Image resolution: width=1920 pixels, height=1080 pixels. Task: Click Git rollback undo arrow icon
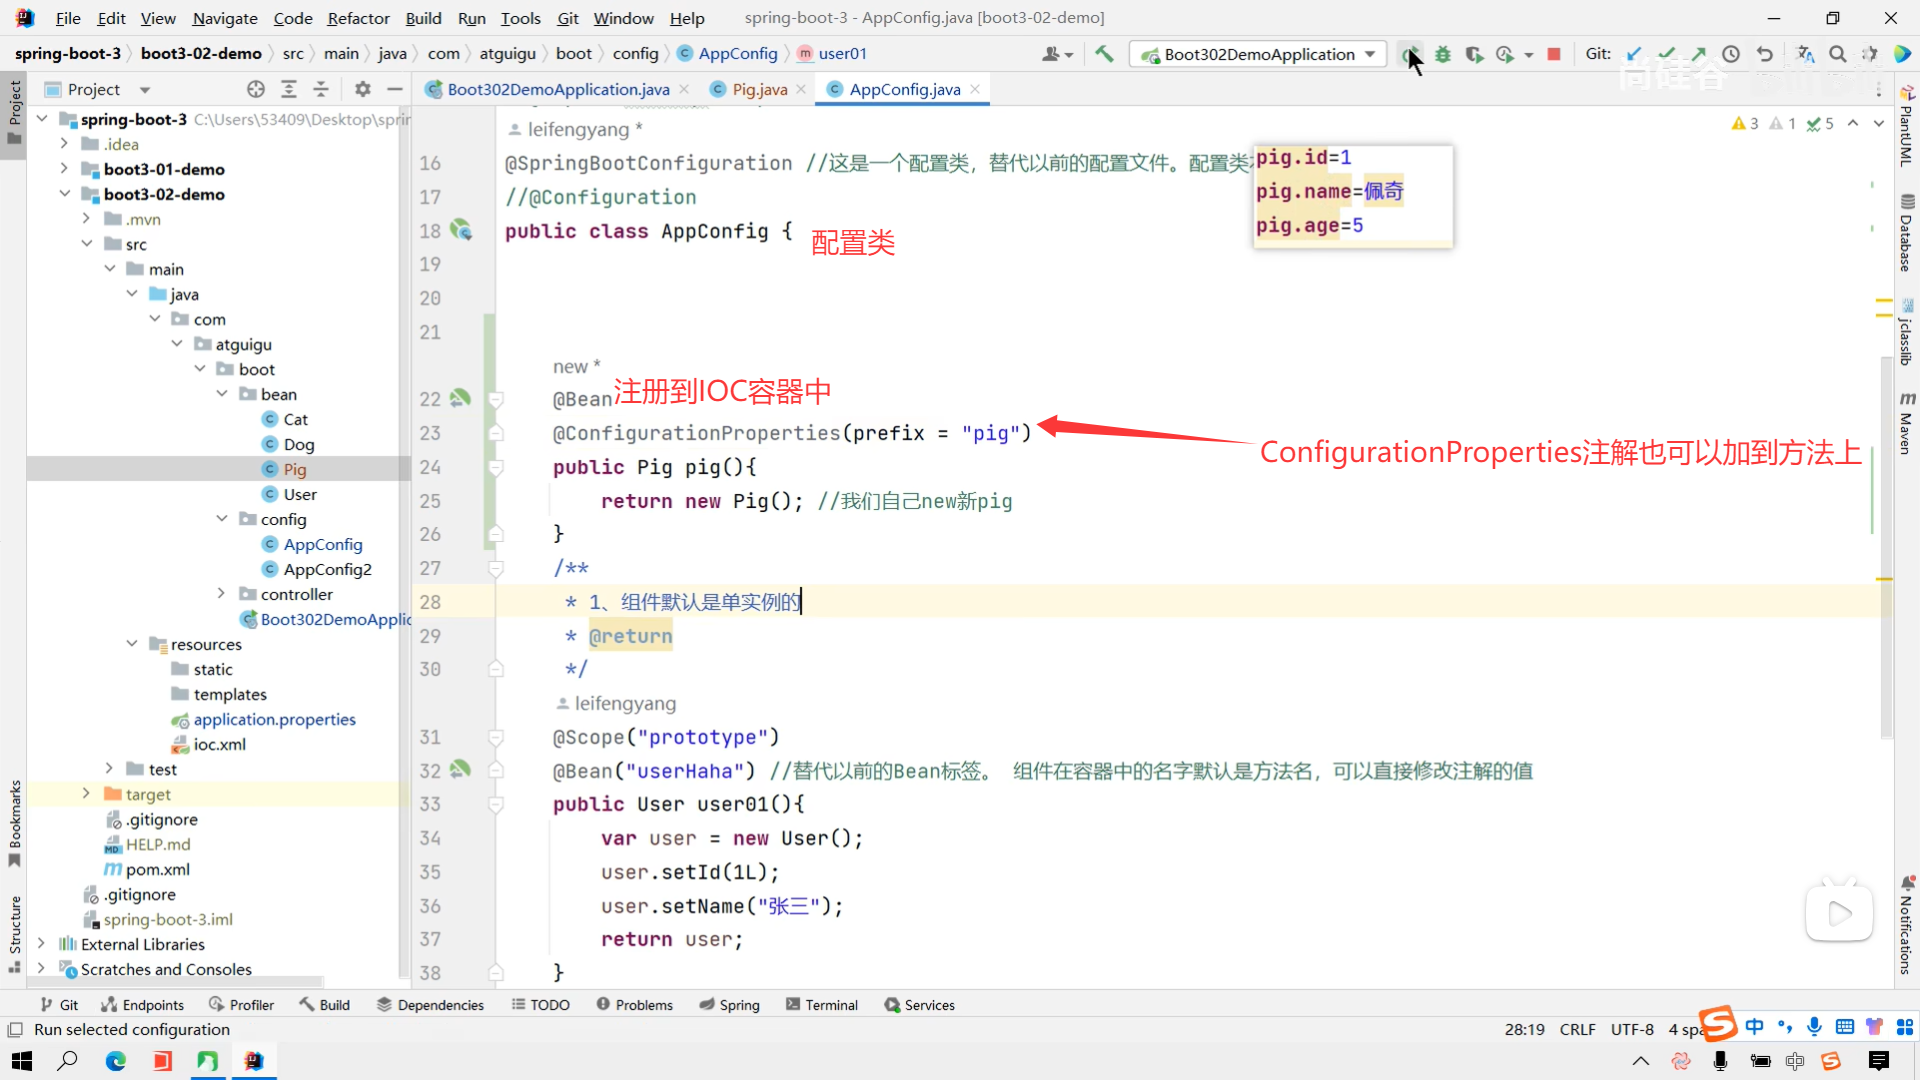coord(1765,54)
